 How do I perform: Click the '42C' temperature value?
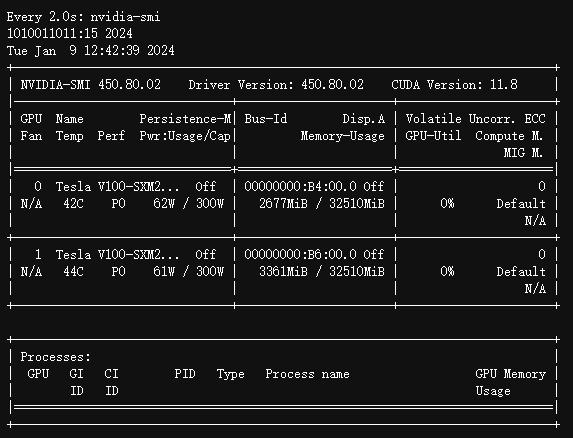point(73,203)
